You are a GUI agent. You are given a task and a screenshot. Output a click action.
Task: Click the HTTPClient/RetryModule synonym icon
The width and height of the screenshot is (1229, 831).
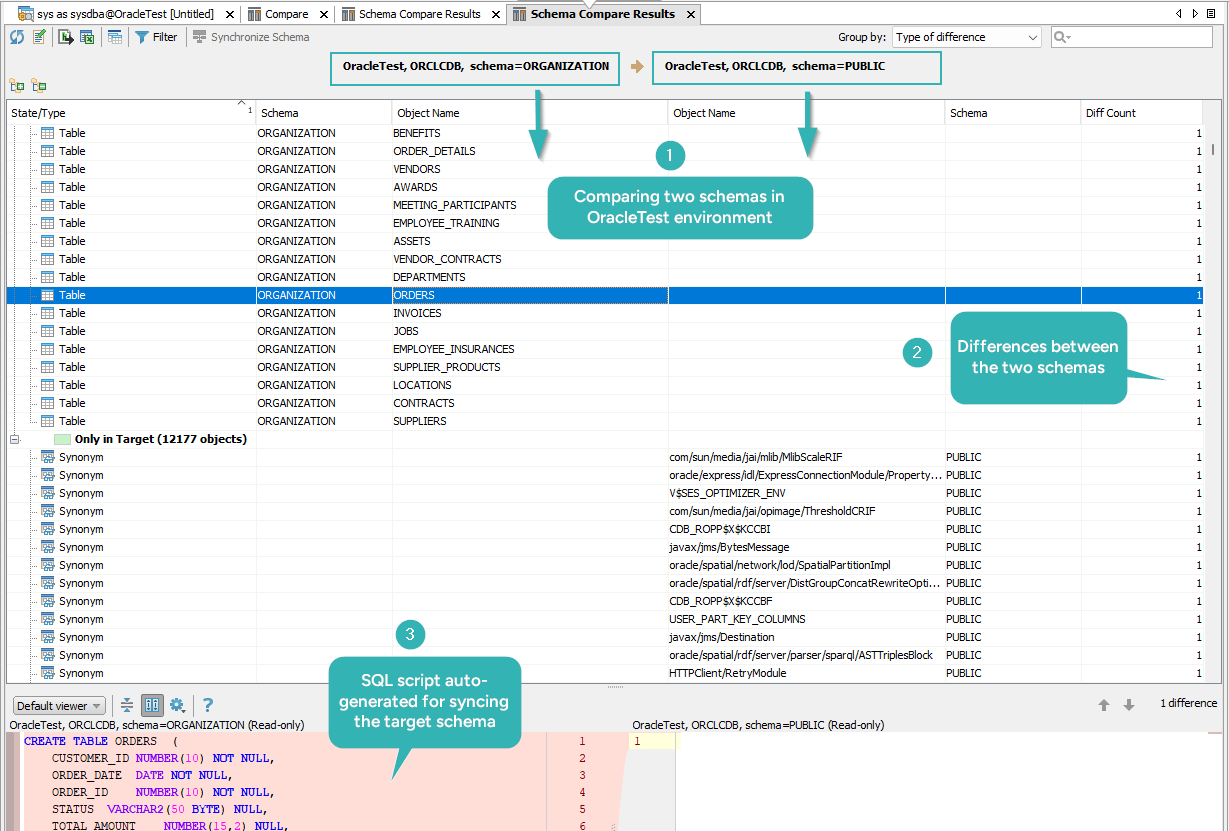point(47,673)
